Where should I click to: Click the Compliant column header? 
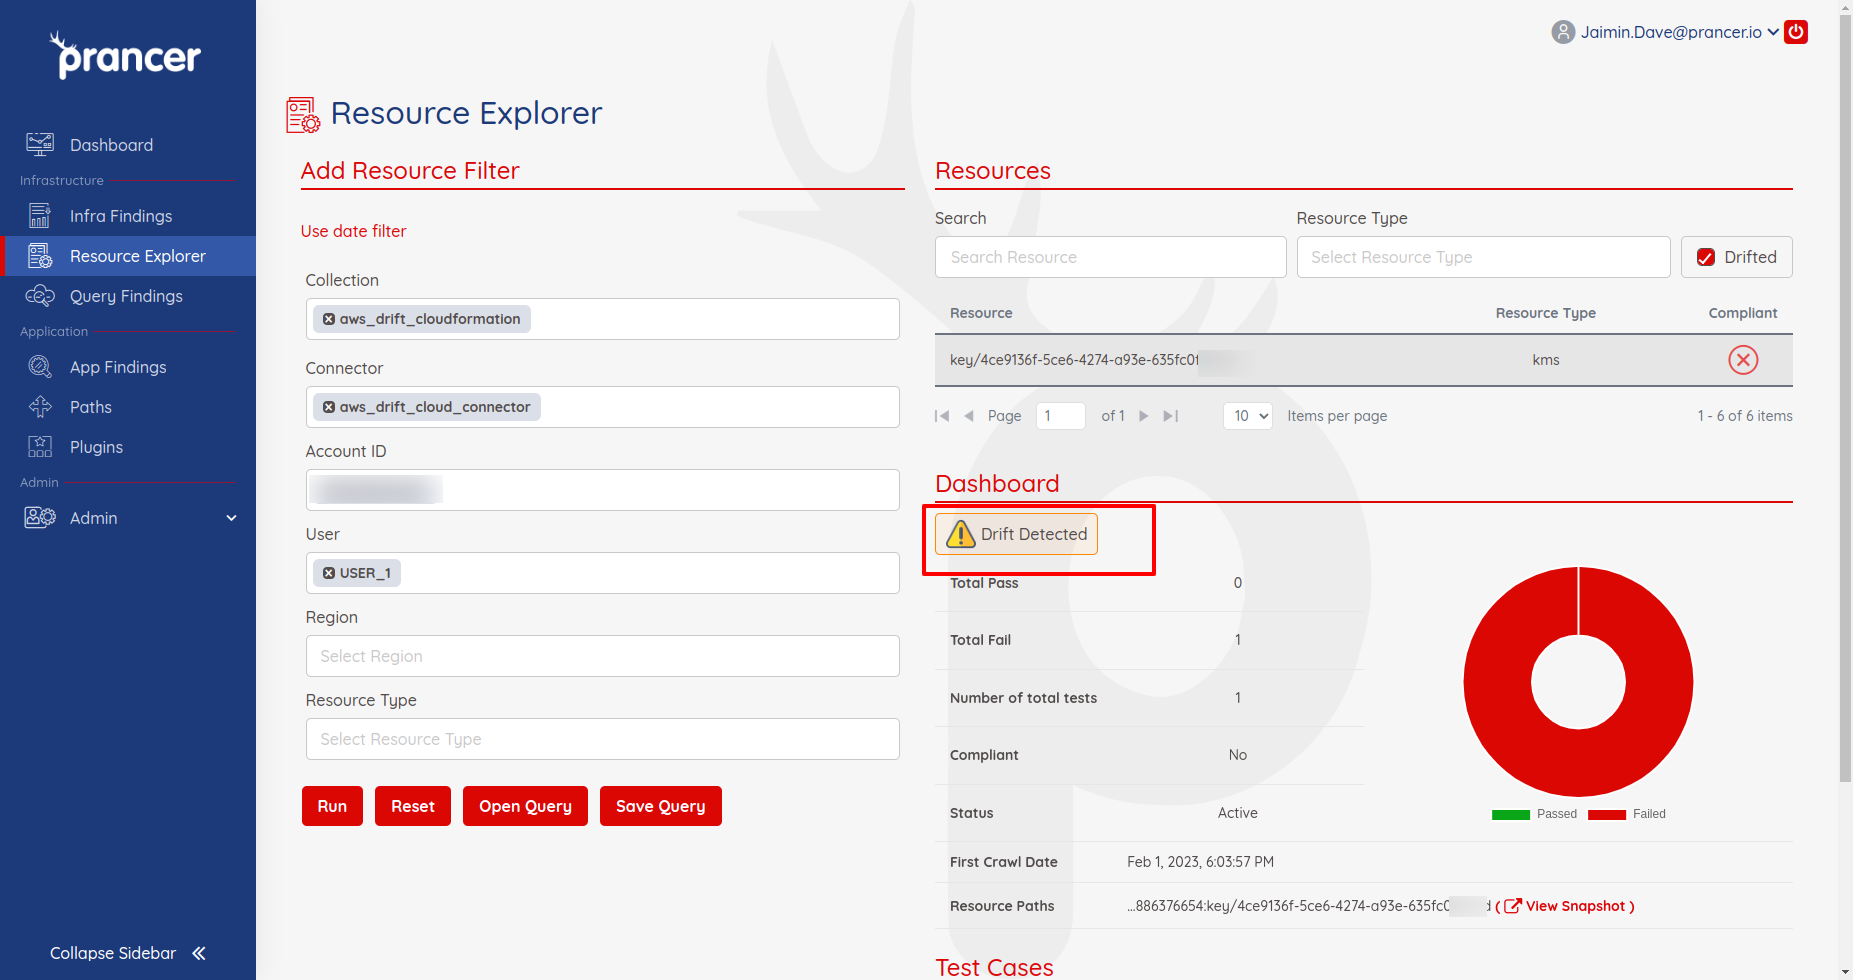(x=1743, y=313)
